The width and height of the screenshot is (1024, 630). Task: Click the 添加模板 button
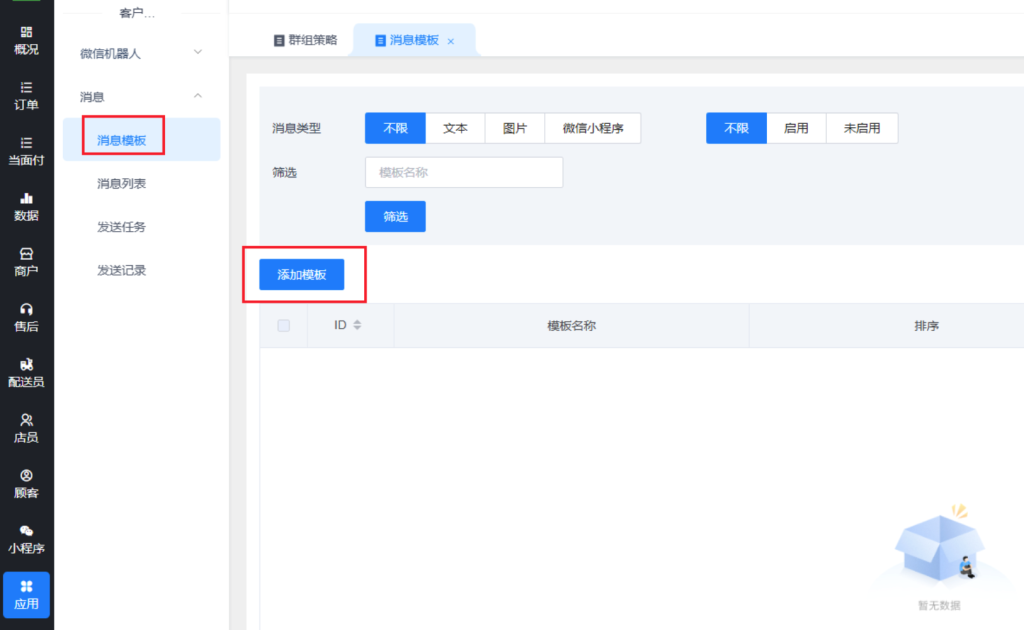click(x=301, y=275)
